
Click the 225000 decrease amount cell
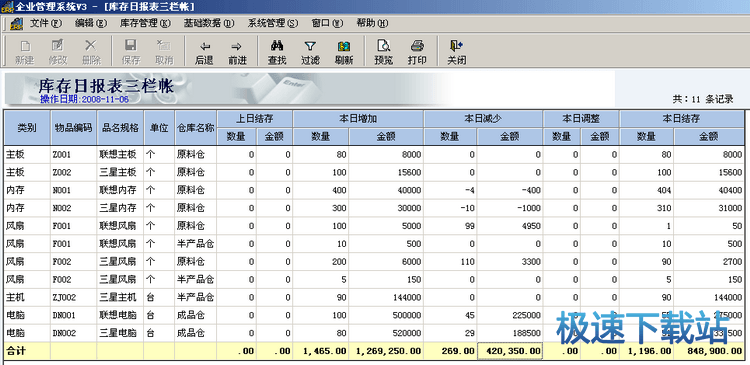(510, 316)
